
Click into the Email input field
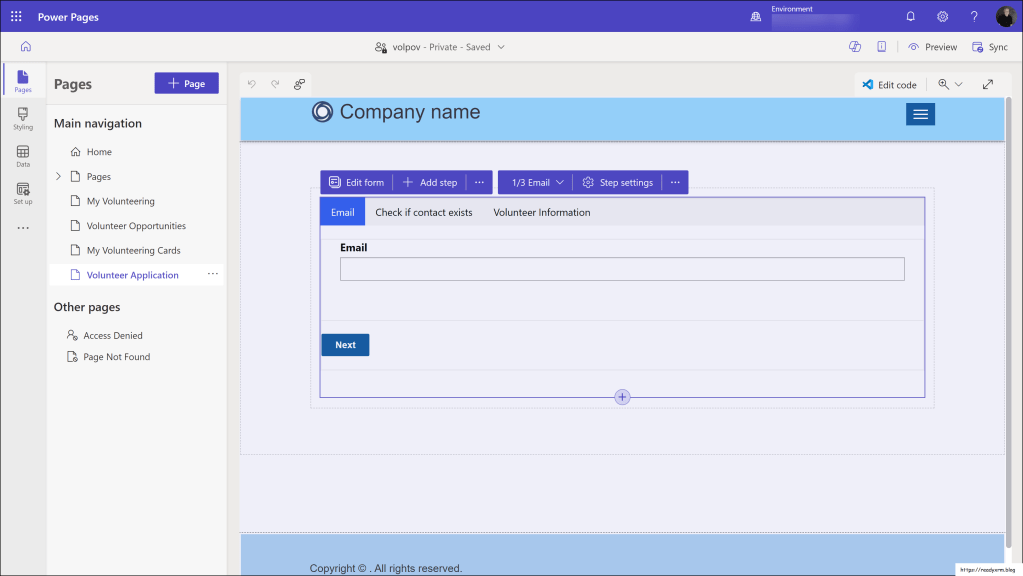point(621,269)
